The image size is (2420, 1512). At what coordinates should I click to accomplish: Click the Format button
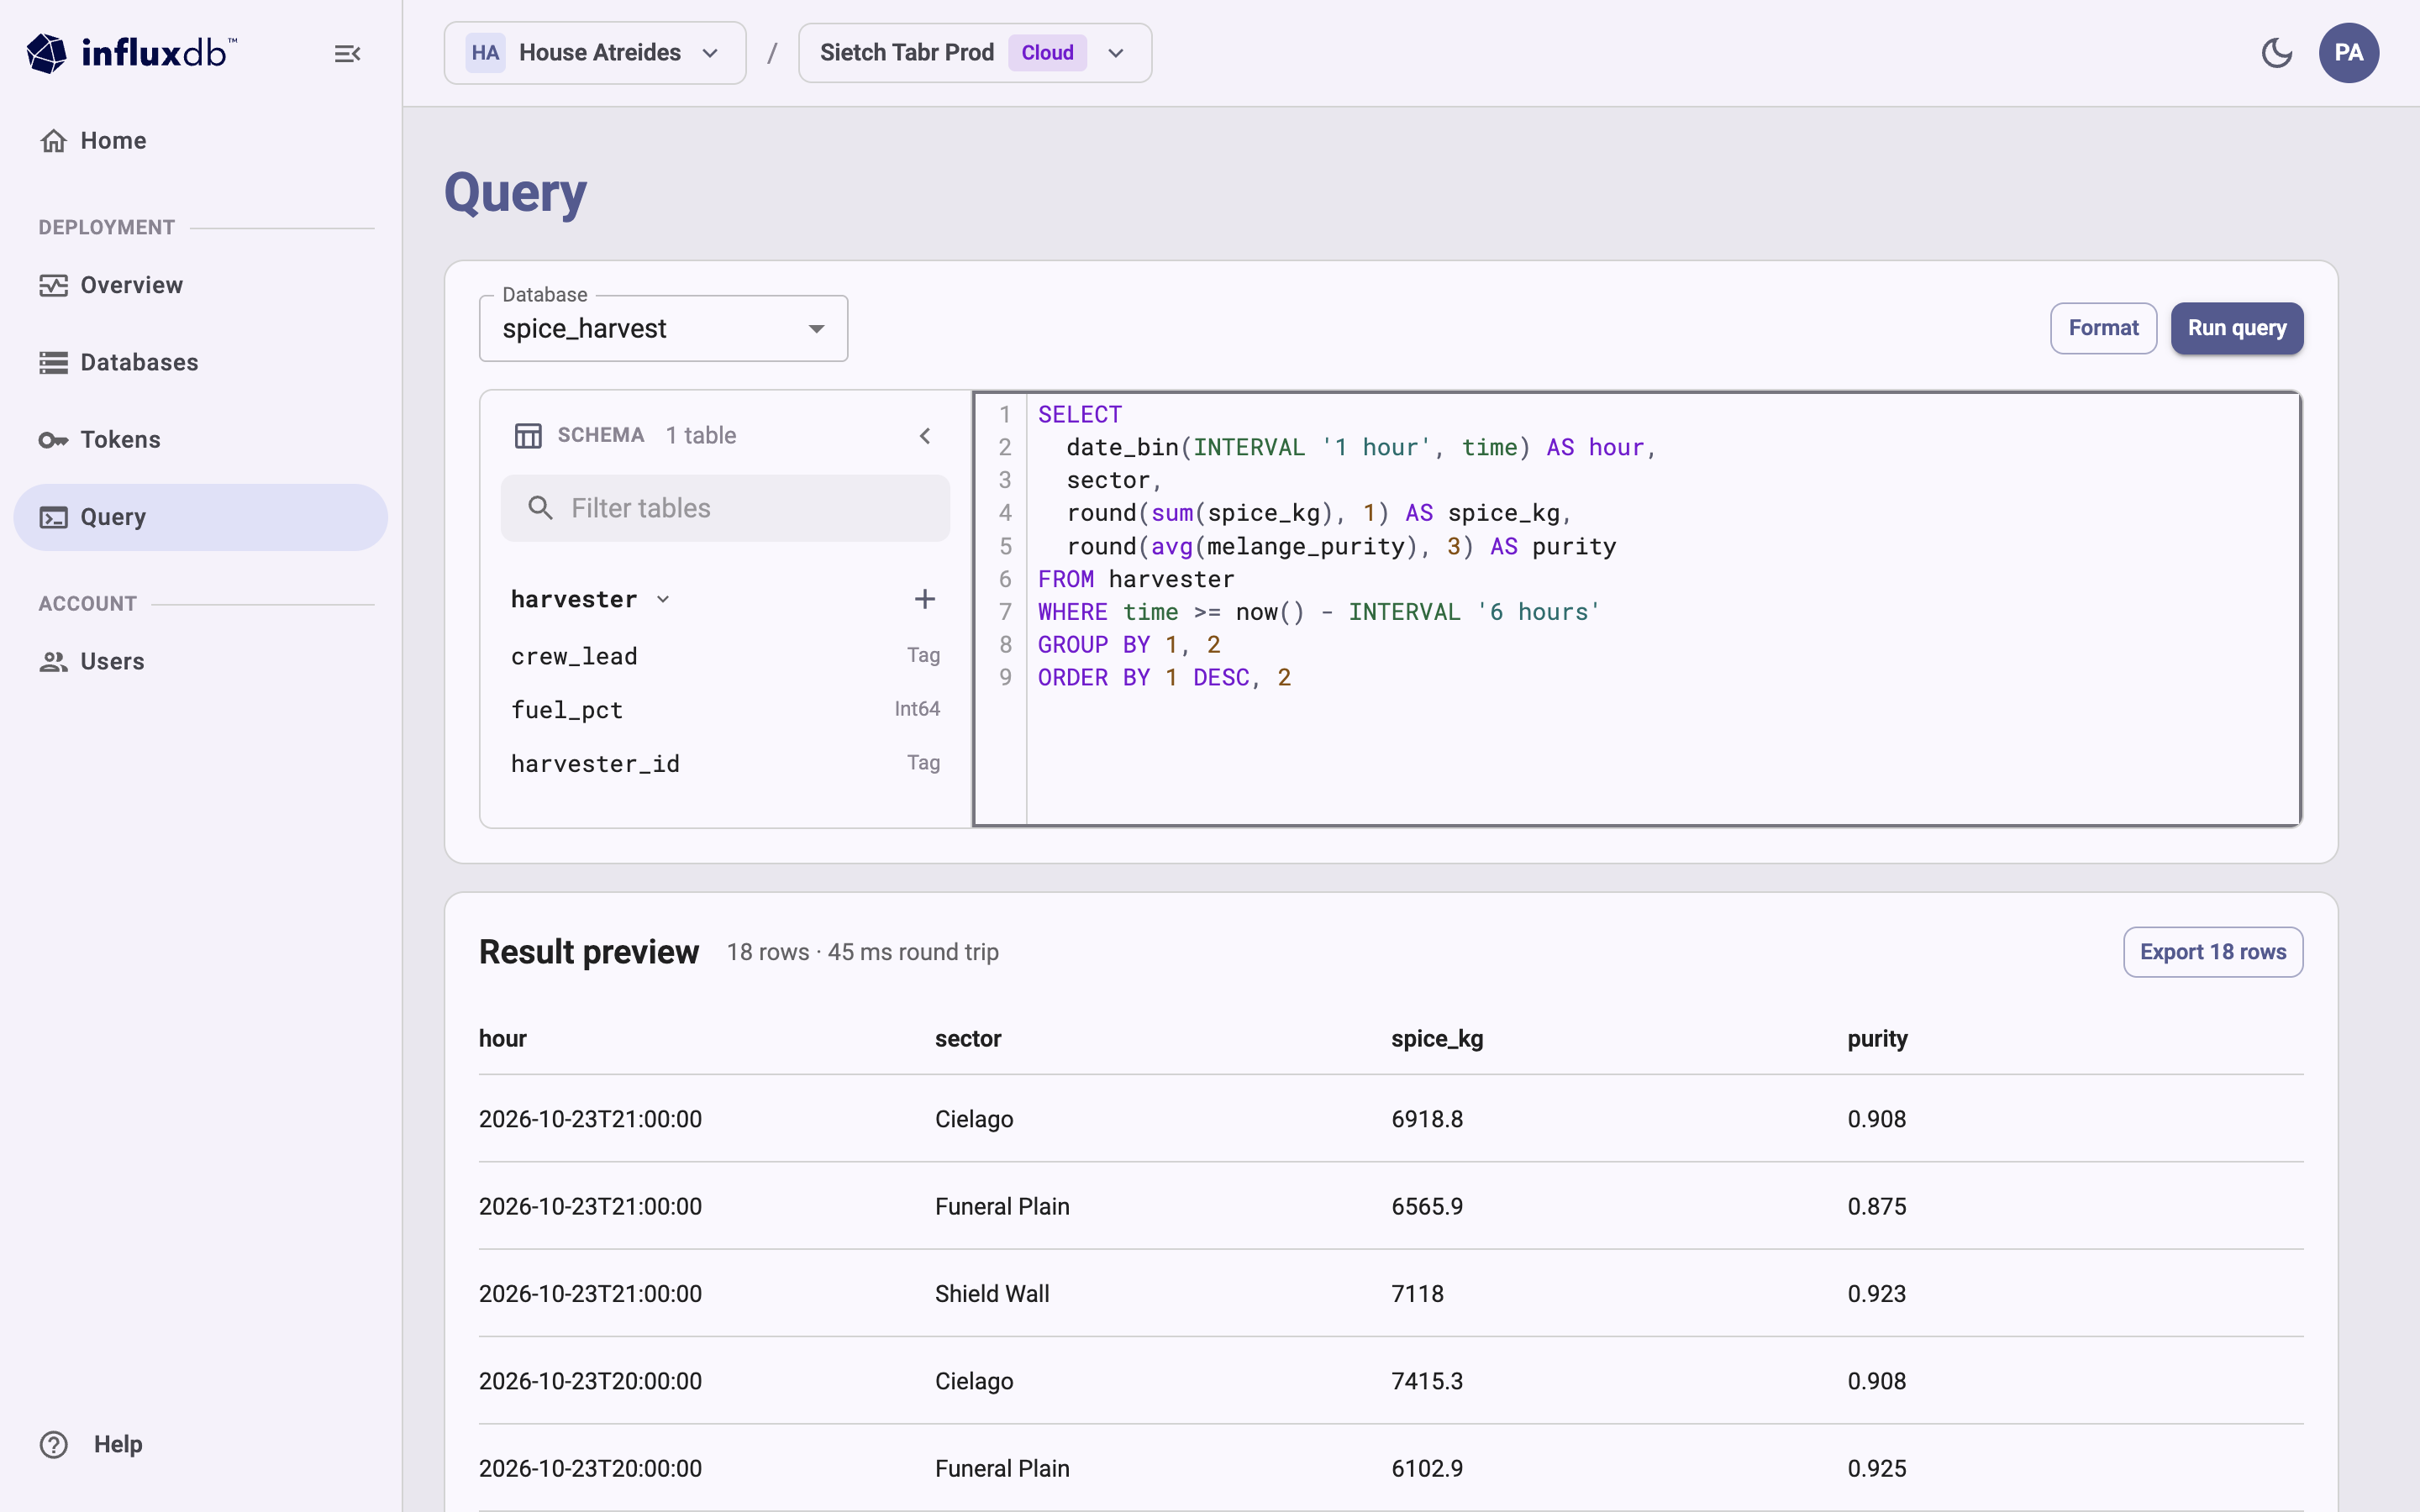2103,328
